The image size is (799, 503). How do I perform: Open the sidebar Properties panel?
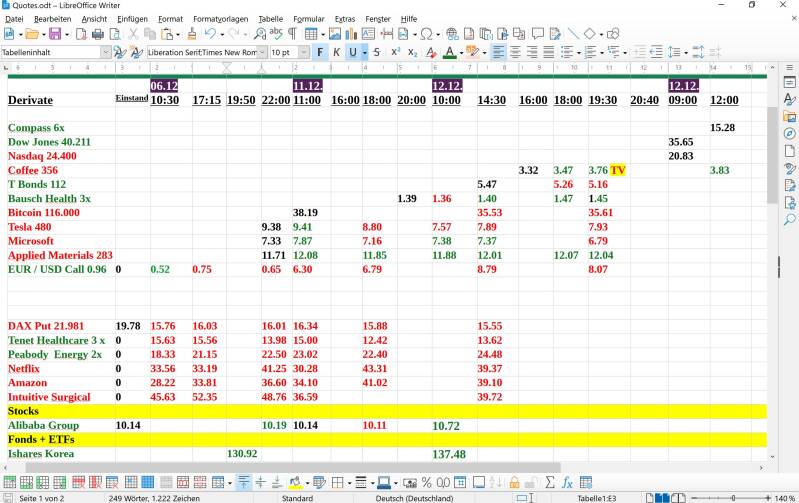pos(789,83)
